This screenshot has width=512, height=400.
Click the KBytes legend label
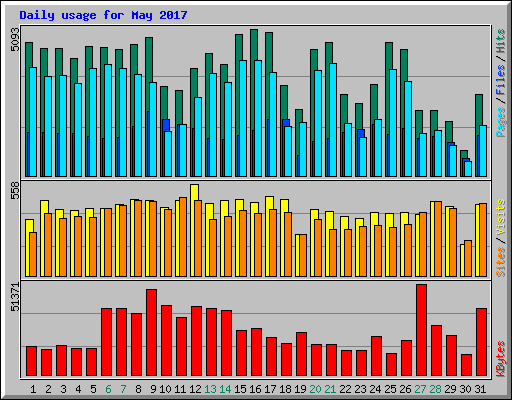click(x=501, y=359)
